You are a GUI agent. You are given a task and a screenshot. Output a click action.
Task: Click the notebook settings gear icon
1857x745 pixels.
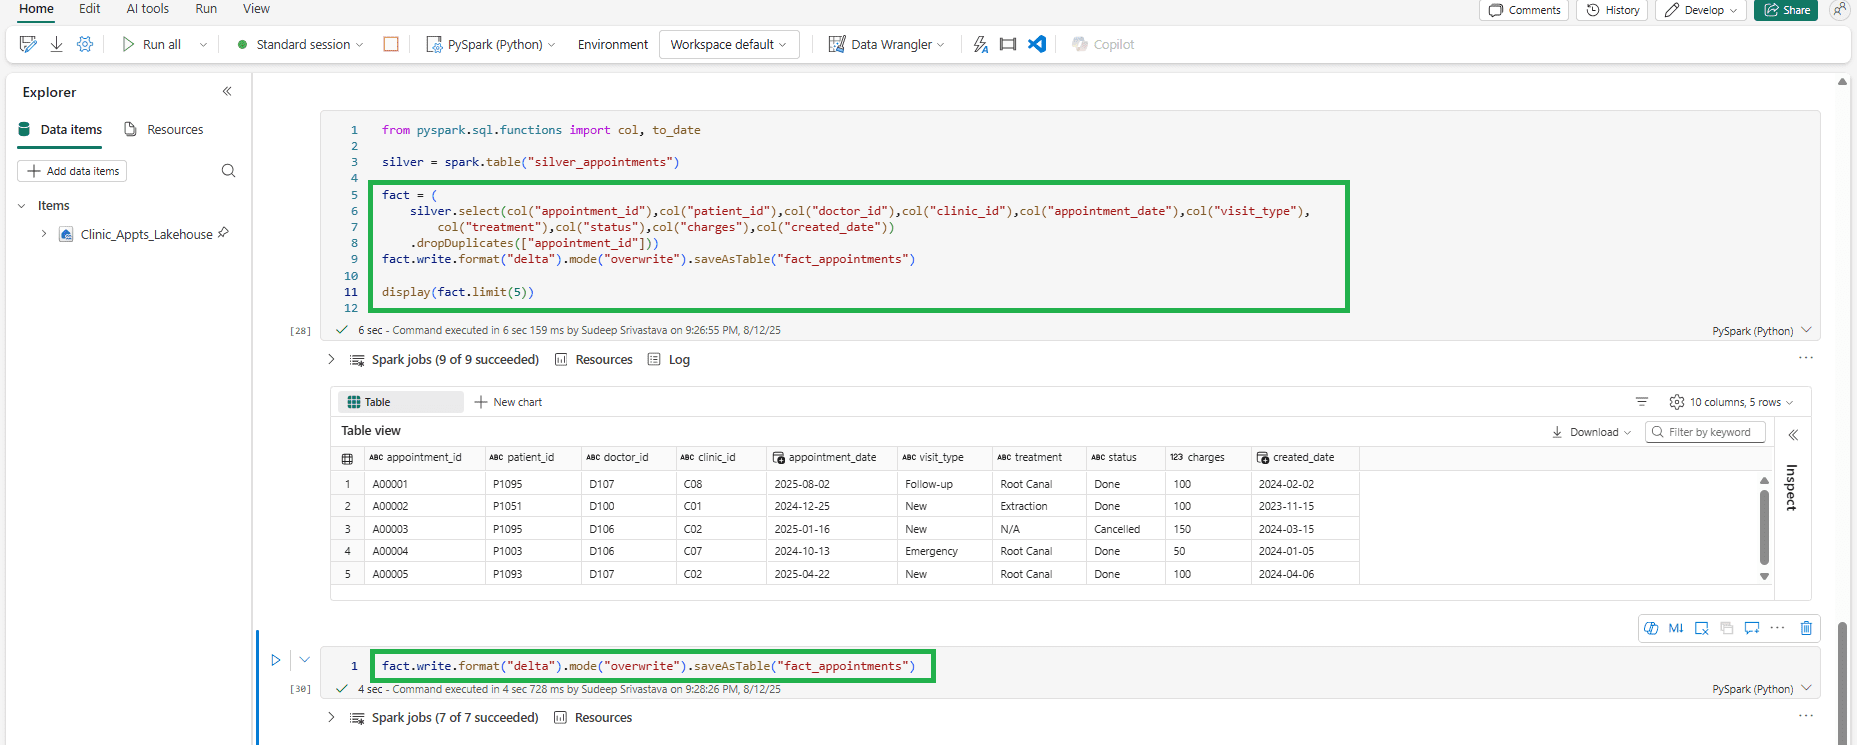tap(85, 44)
